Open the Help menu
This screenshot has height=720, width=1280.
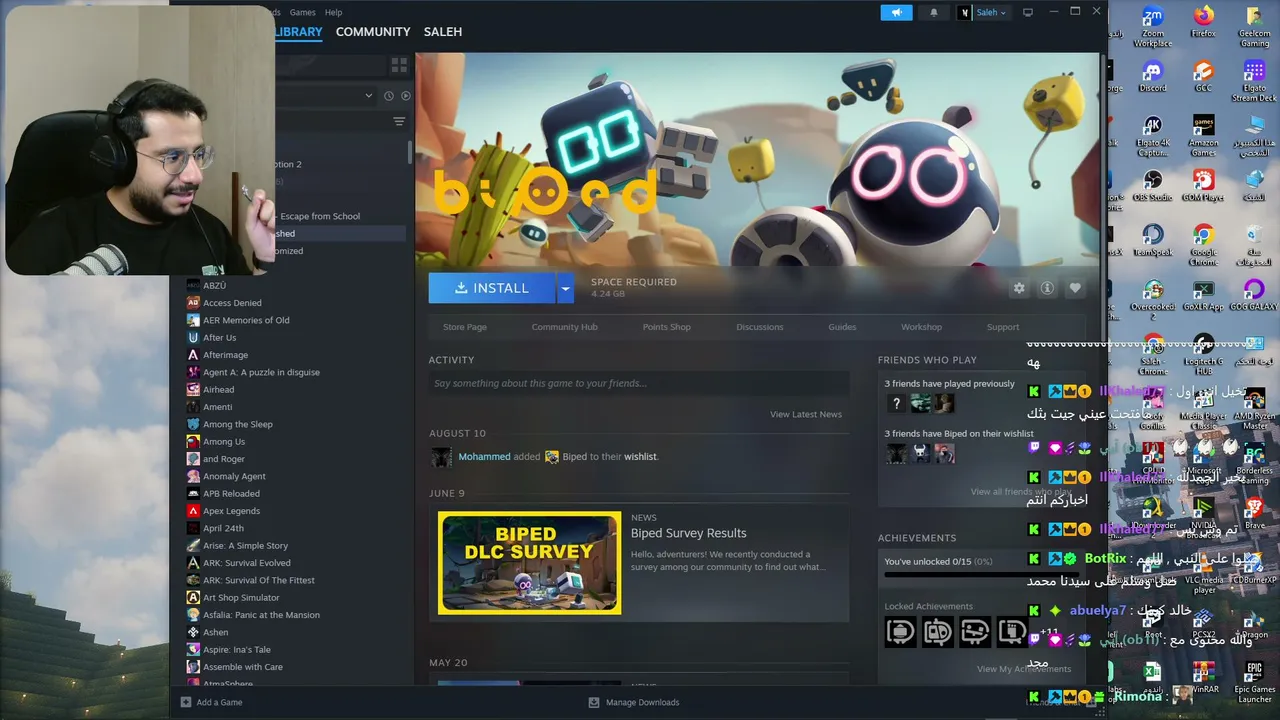coord(333,12)
